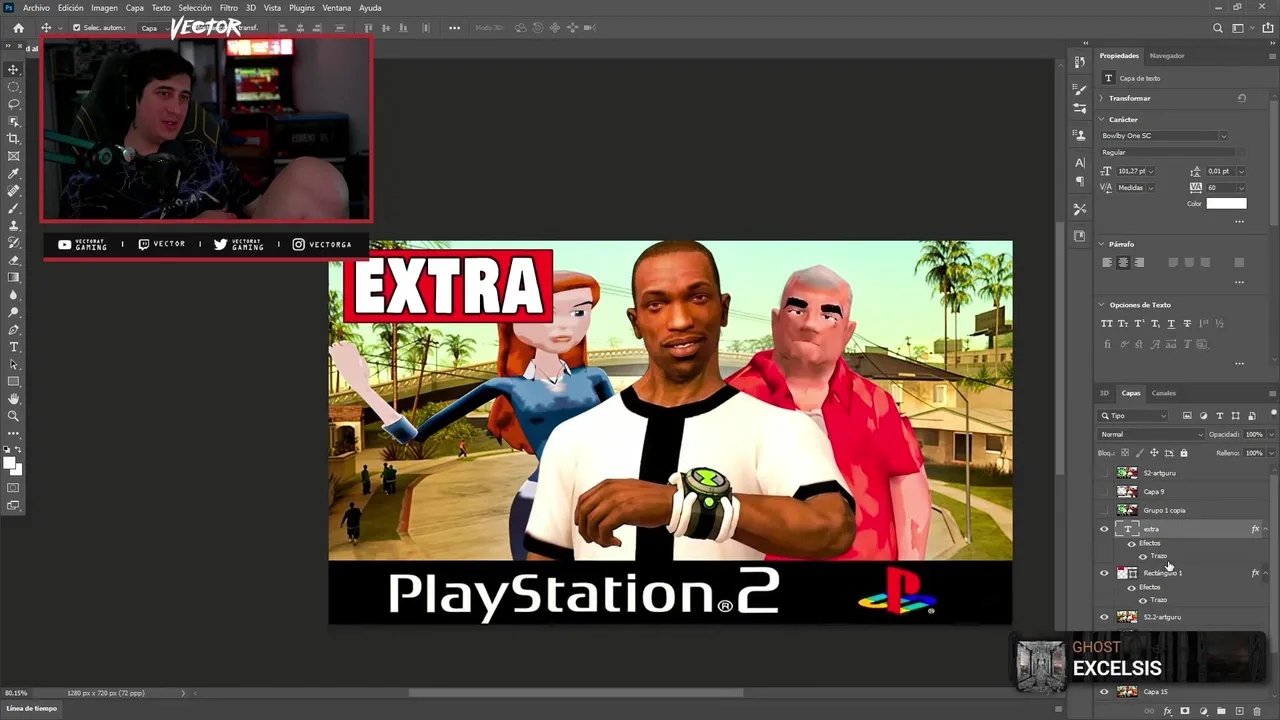1280x720 pixels.
Task: Select the Eraser tool
Action: 14,260
